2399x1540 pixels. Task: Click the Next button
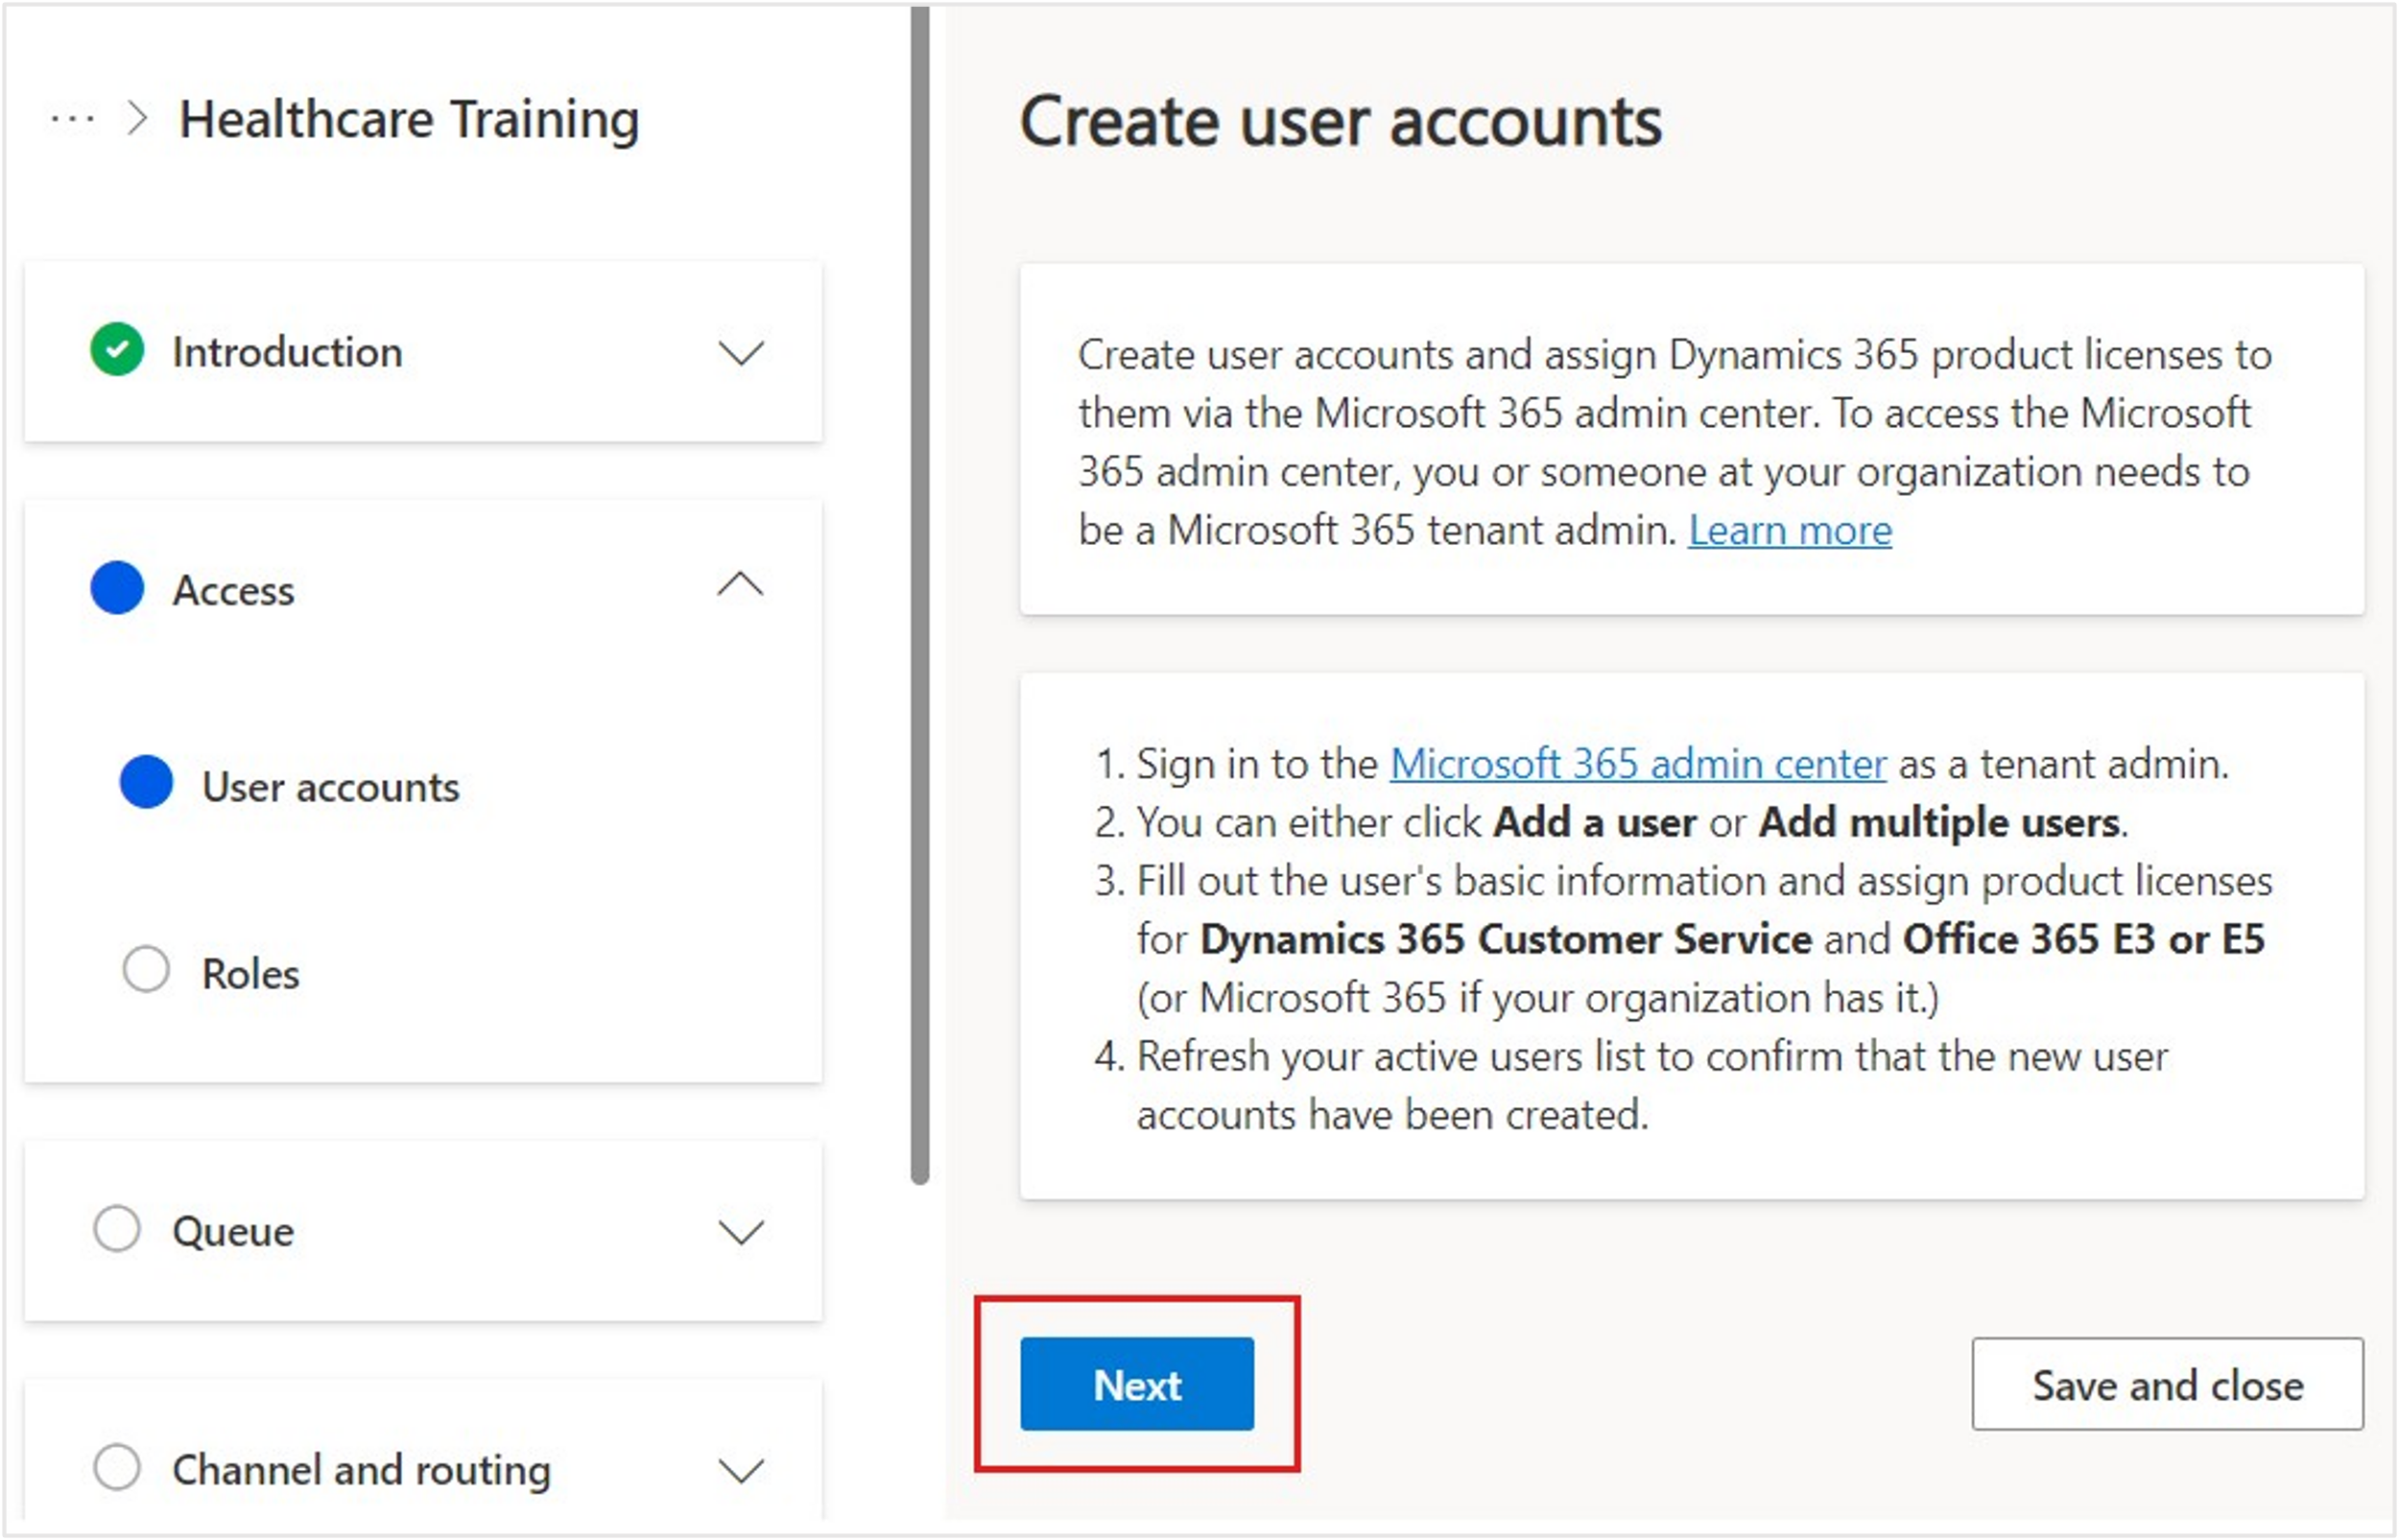pos(1137,1385)
